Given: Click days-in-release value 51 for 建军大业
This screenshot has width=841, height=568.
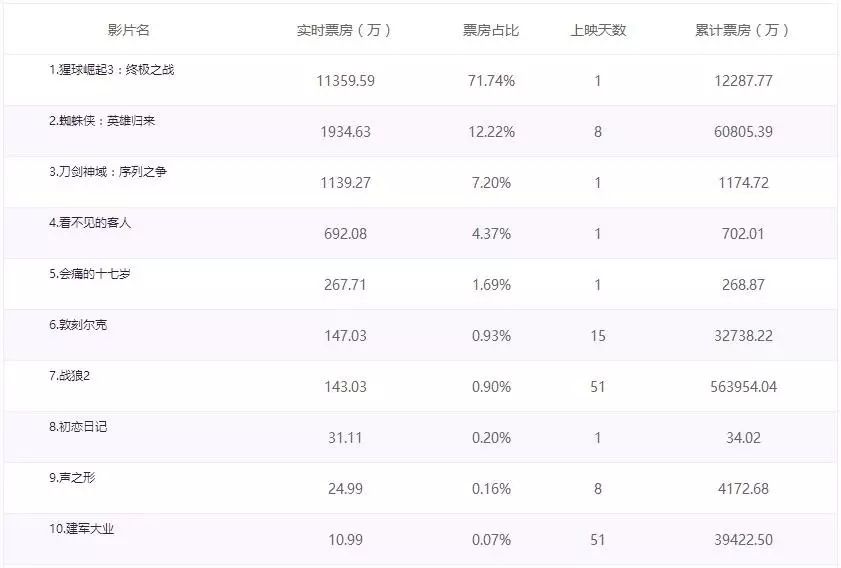Looking at the screenshot, I should [598, 540].
